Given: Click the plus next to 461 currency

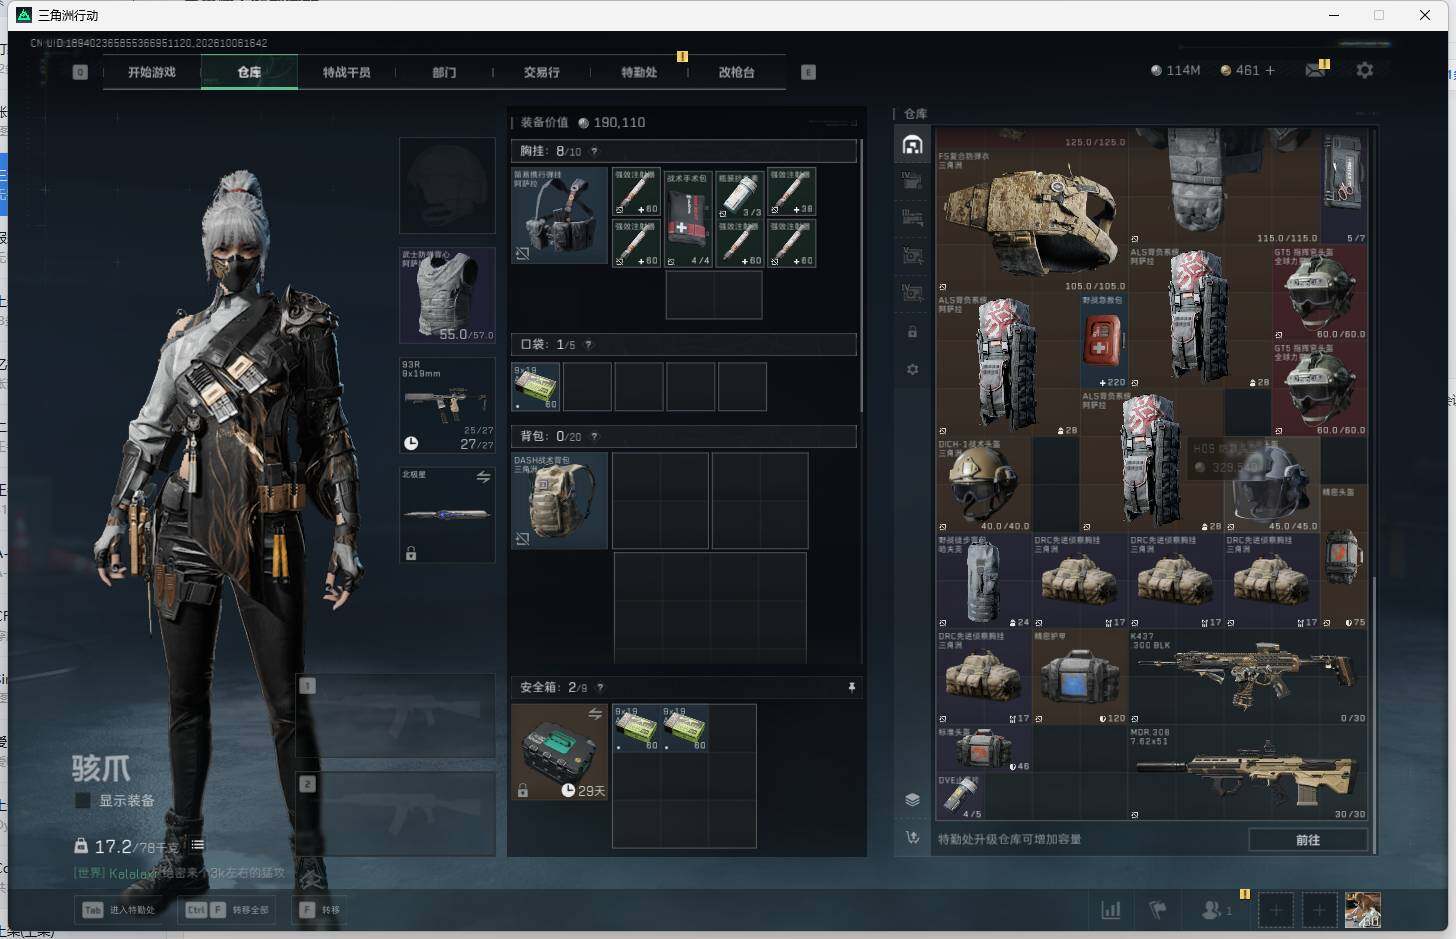Looking at the screenshot, I should pos(1270,70).
